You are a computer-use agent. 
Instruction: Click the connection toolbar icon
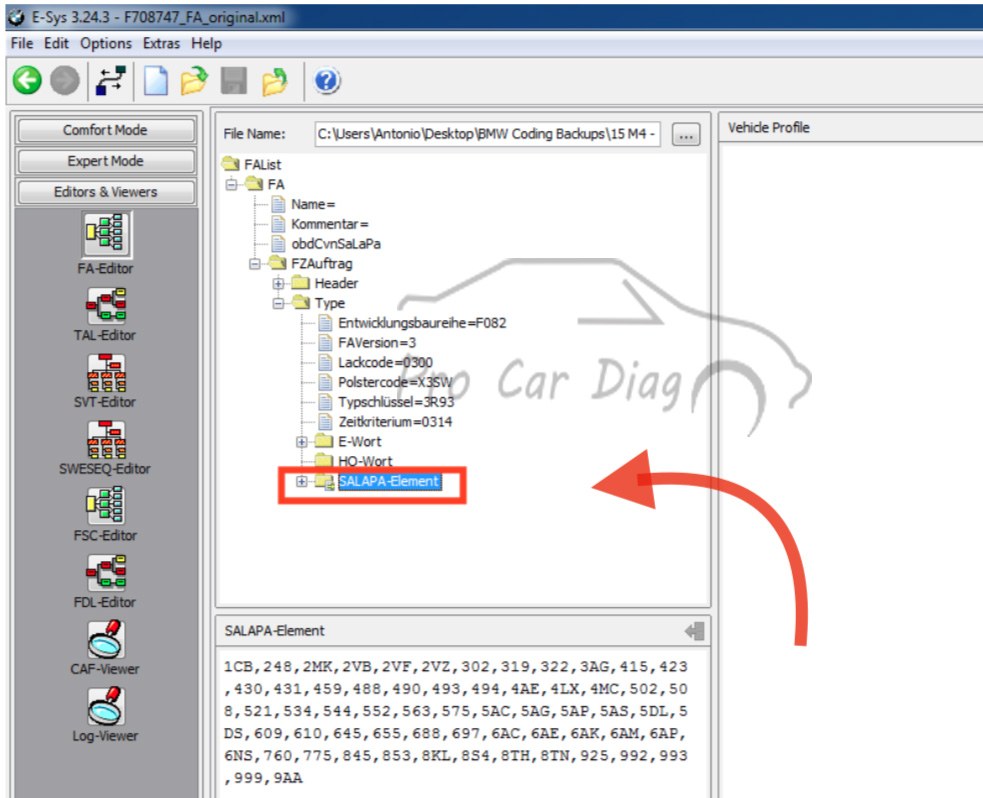click(111, 81)
